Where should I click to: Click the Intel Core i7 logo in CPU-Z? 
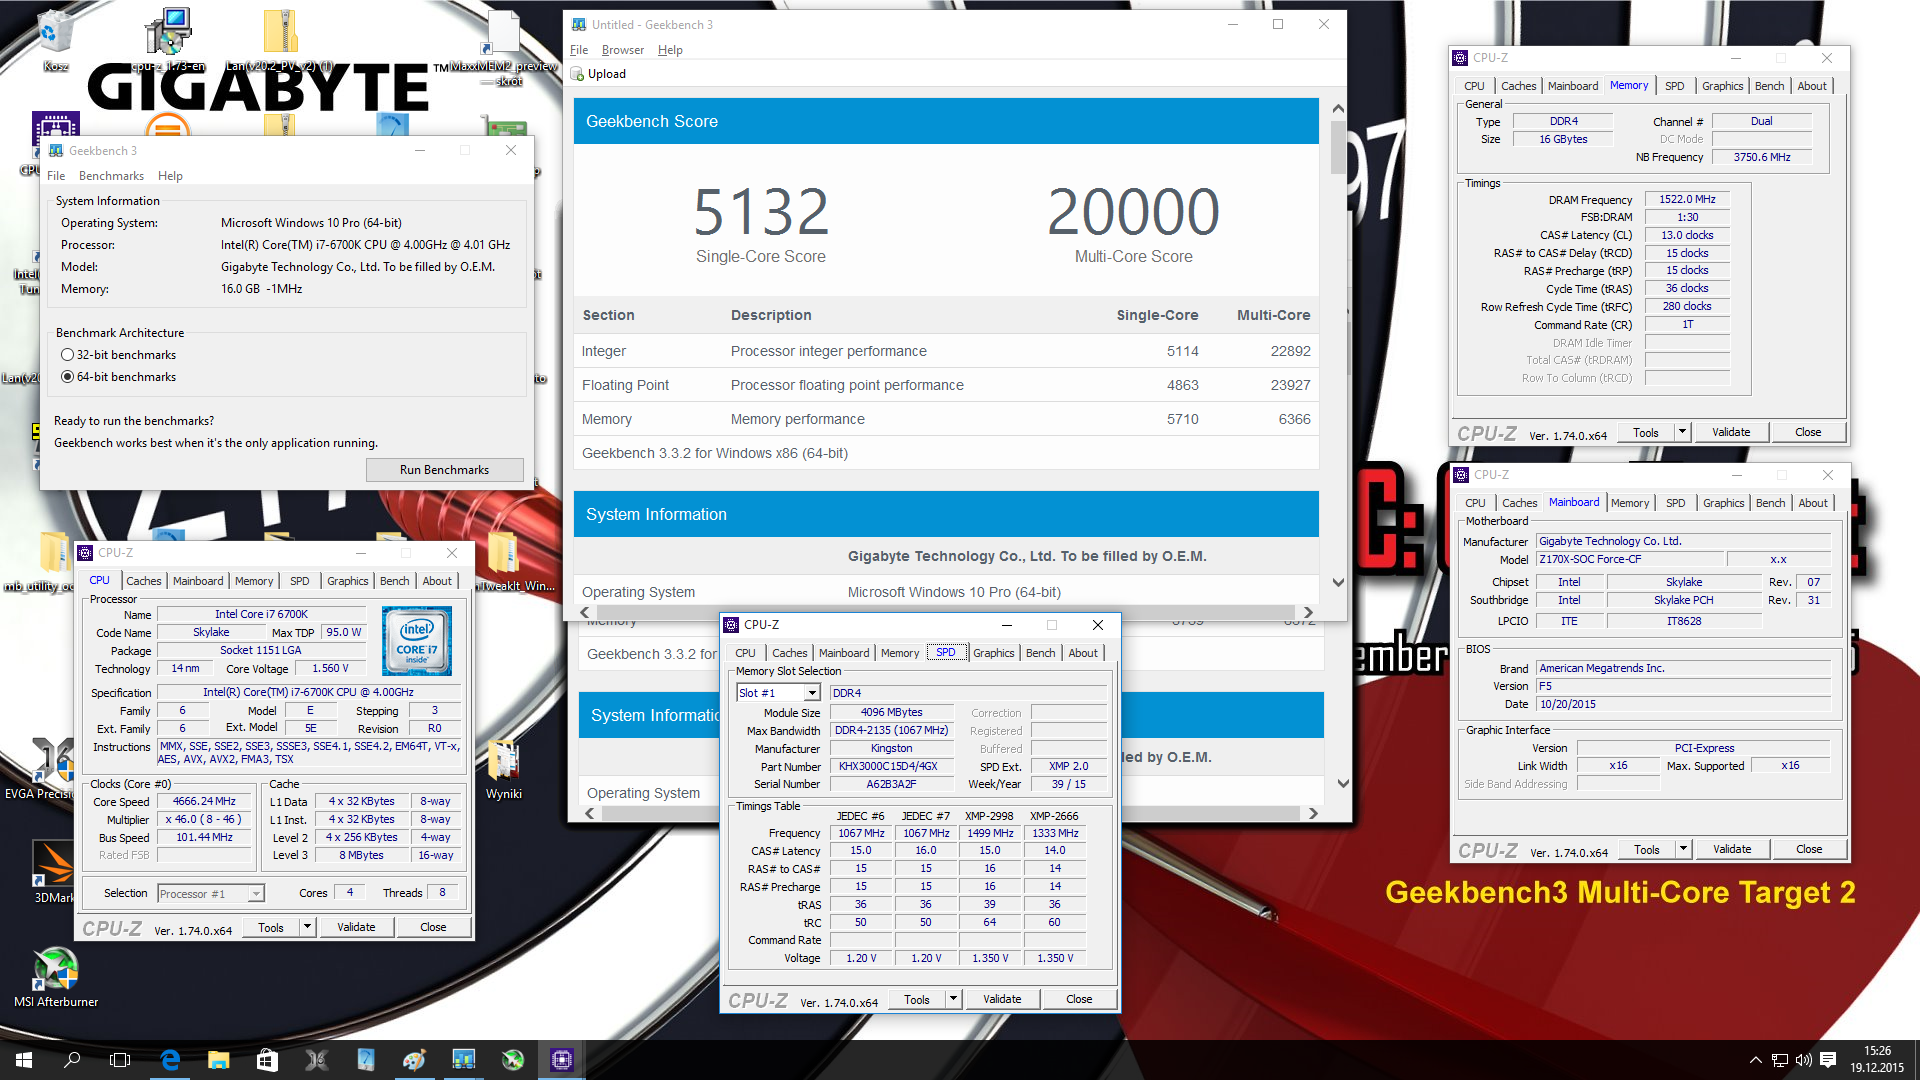point(417,641)
